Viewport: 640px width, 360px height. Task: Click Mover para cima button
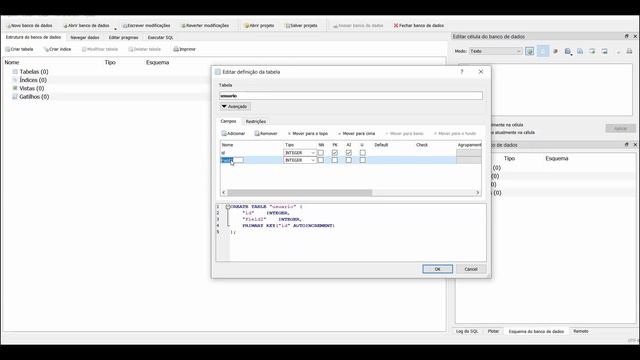click(356, 133)
